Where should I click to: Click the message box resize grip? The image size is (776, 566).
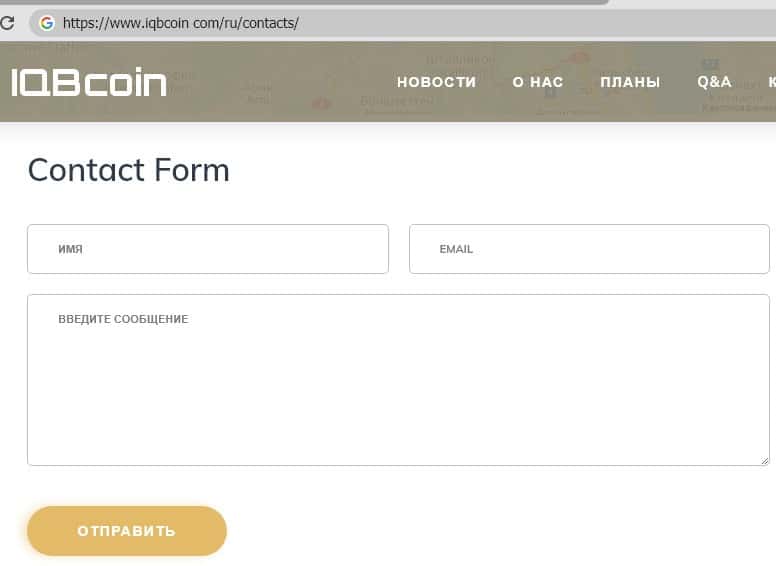pos(764,460)
